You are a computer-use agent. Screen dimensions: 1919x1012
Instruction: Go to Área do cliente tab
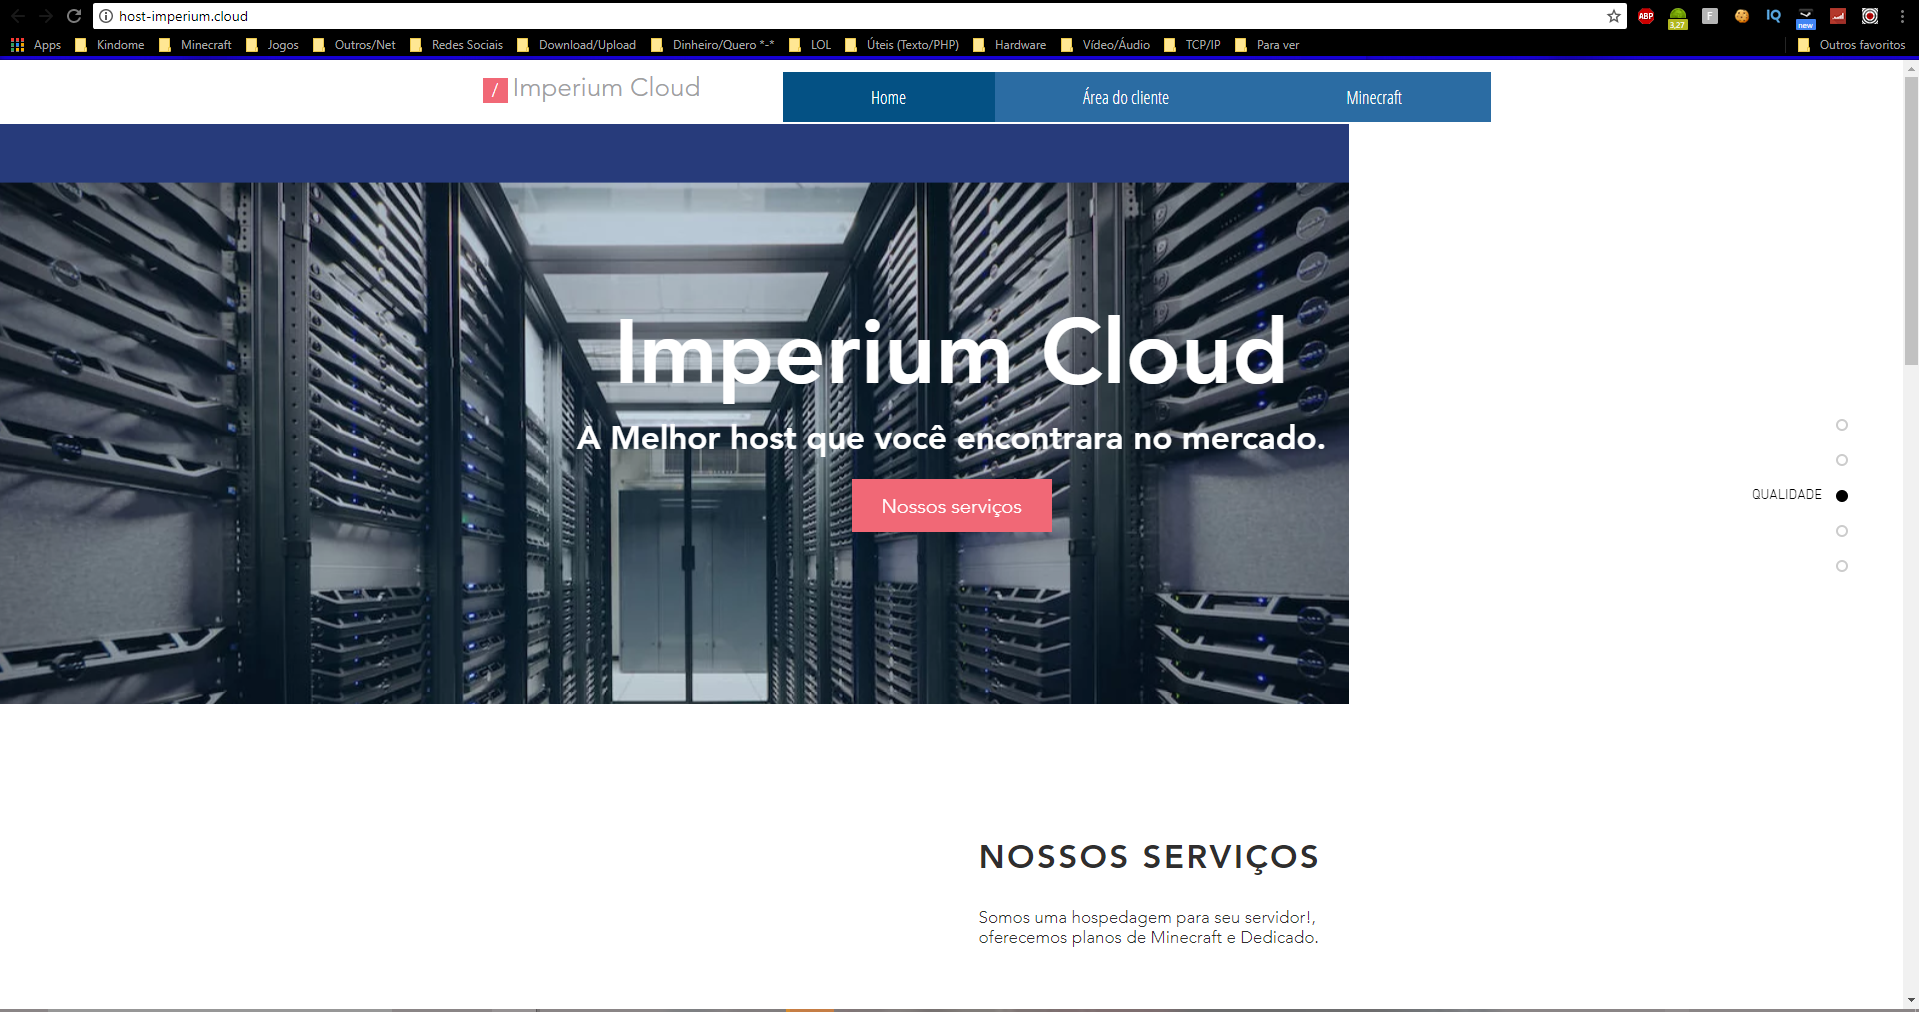pyautogui.click(x=1126, y=97)
